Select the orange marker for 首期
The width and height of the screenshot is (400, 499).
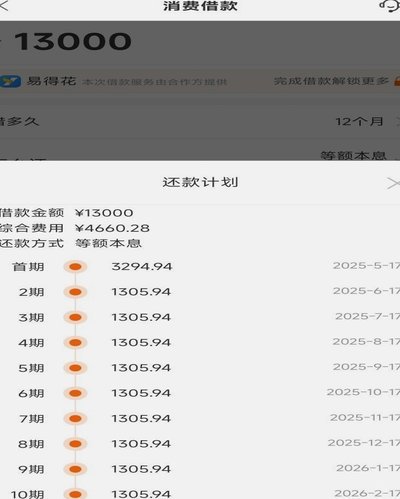click(x=75, y=267)
